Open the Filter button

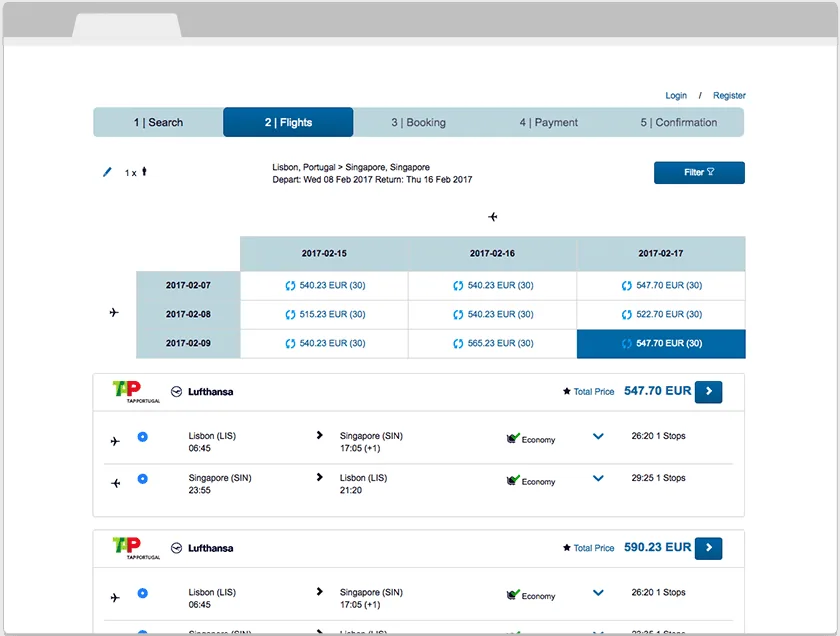[x=699, y=173]
